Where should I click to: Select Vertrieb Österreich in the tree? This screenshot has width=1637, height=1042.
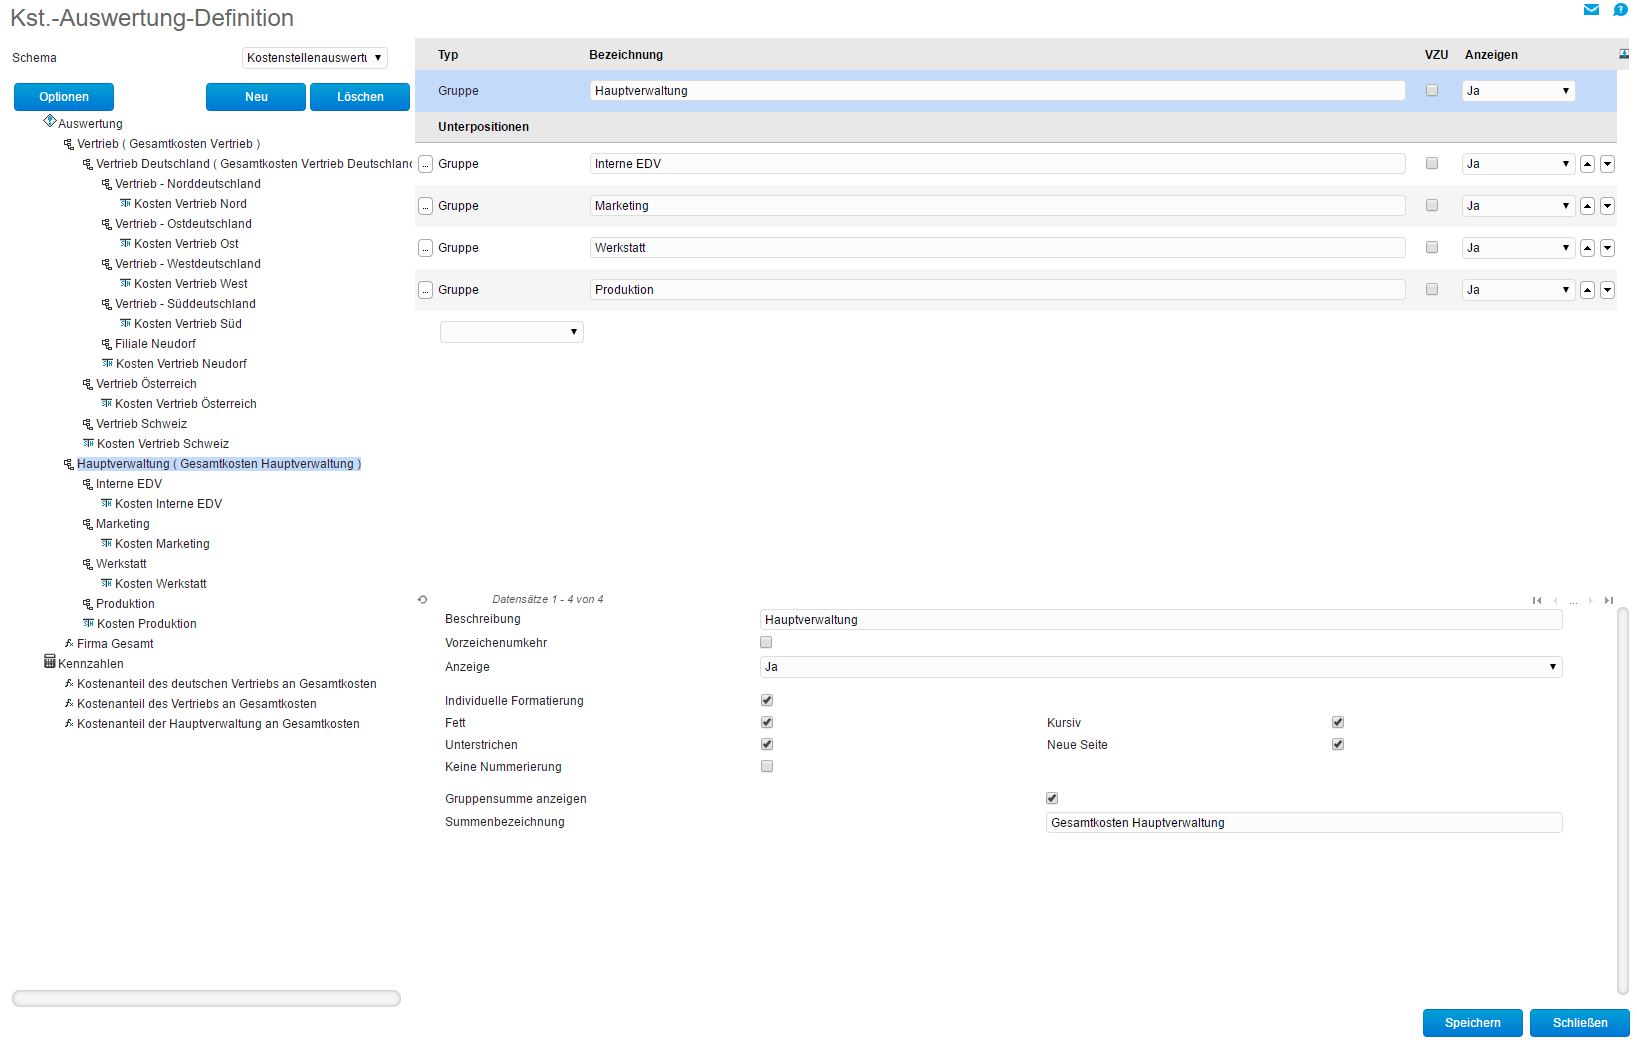(x=146, y=384)
